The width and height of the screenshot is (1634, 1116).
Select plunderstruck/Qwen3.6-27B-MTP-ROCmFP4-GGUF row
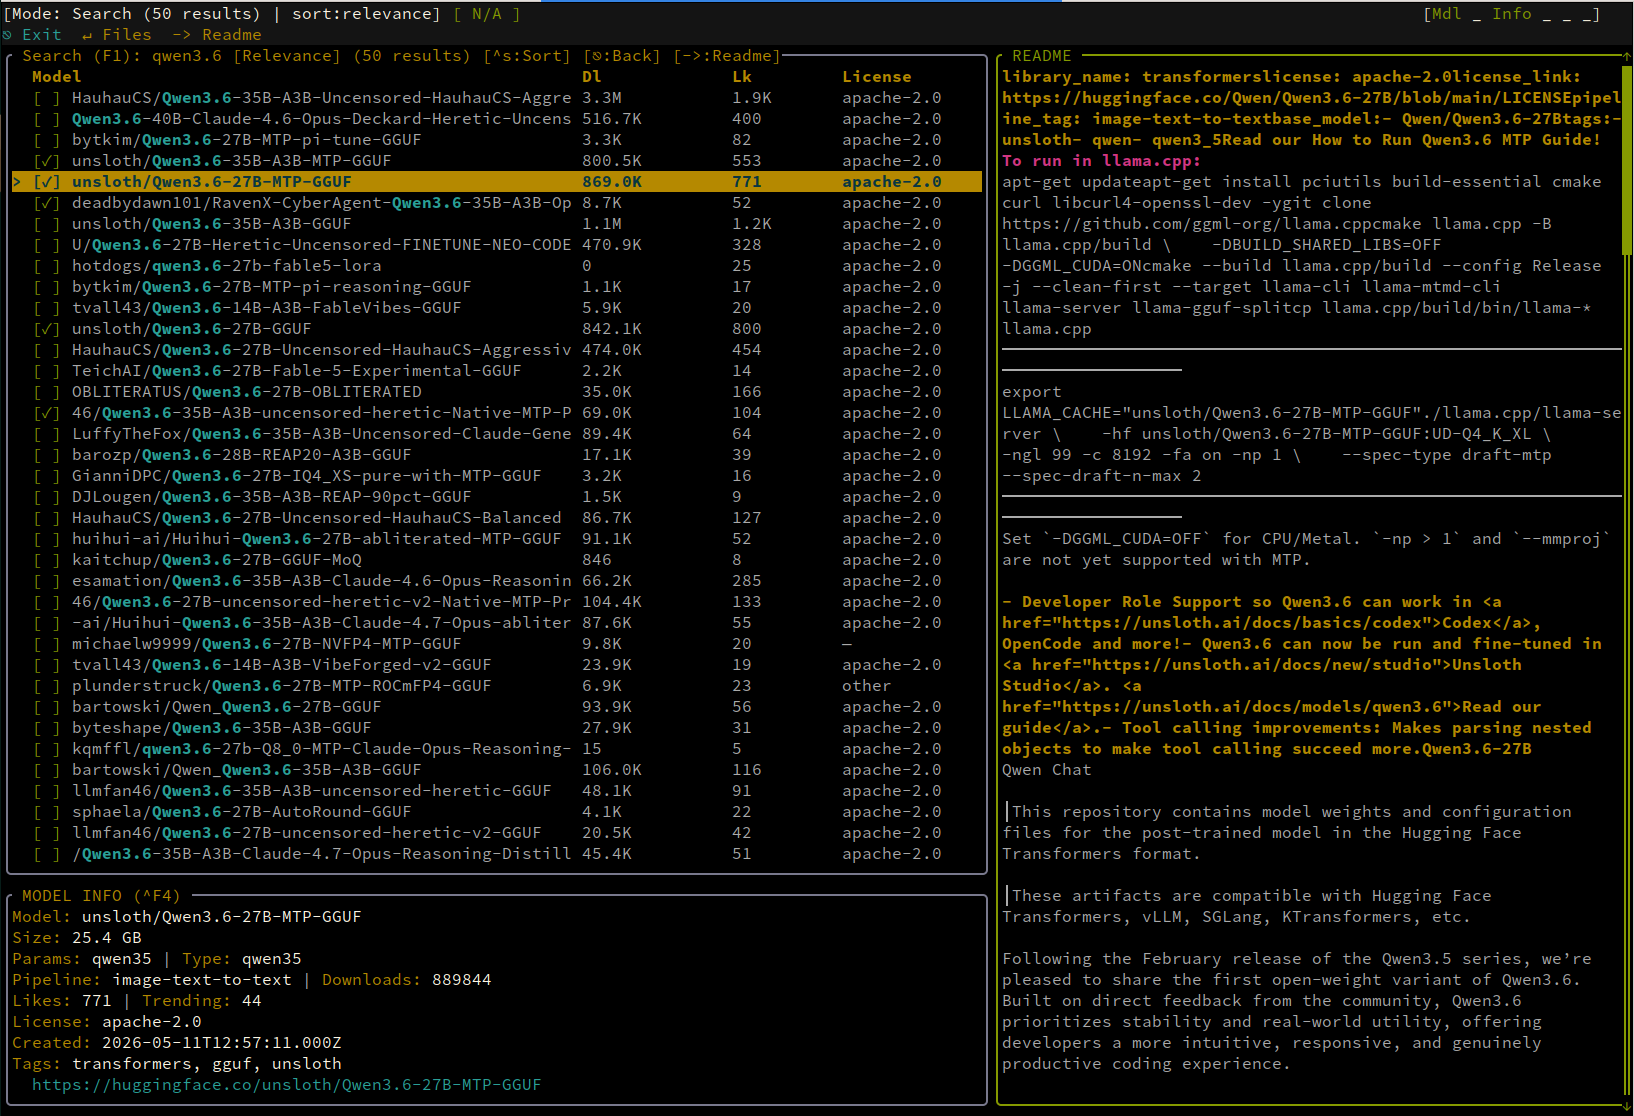coord(497,686)
